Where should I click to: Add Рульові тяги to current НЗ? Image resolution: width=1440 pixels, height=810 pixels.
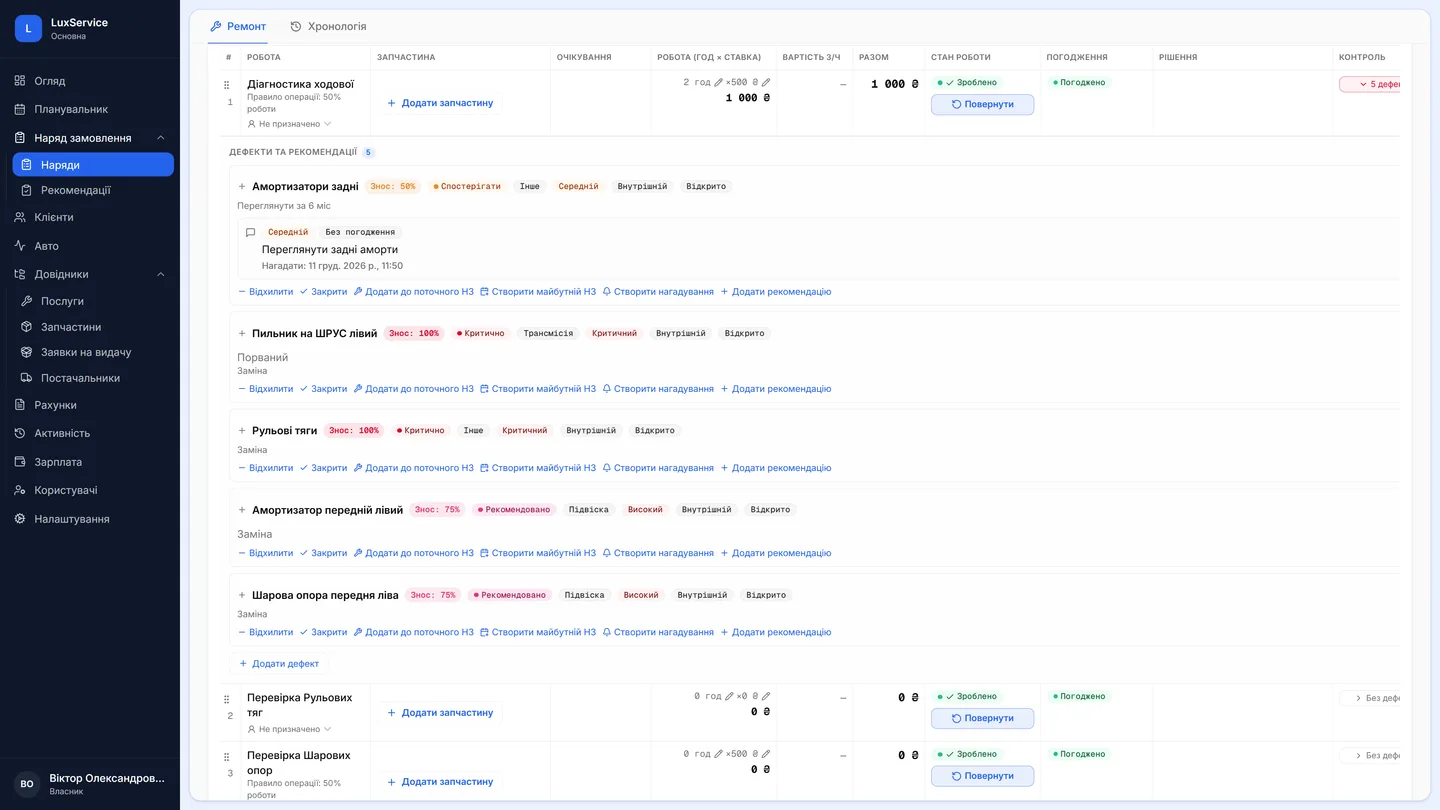click(x=414, y=468)
